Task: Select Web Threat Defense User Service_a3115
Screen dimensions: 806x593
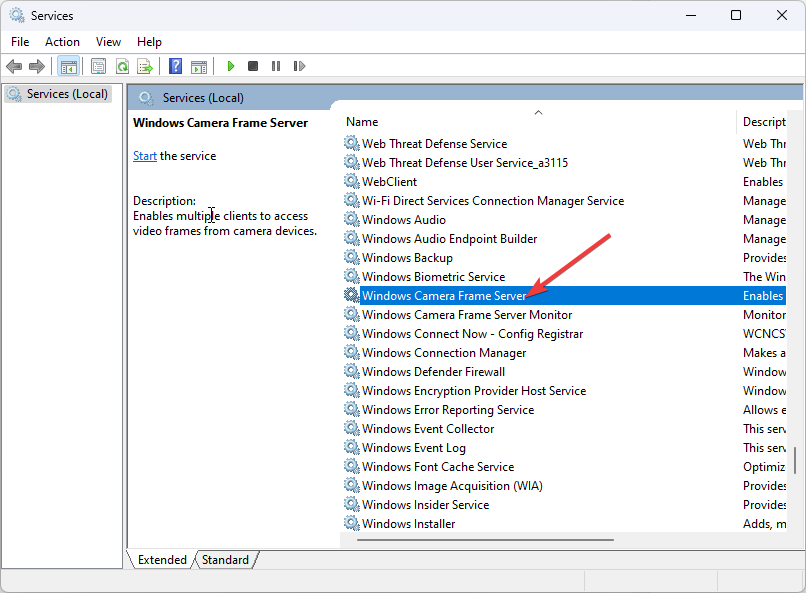Action: point(564,162)
